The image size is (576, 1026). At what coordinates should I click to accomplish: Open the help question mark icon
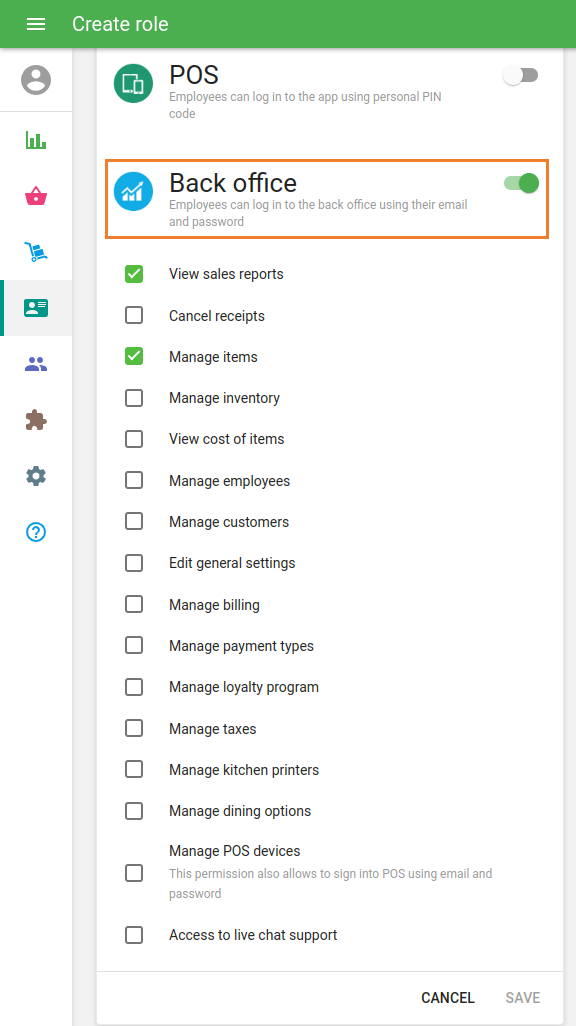click(x=36, y=532)
